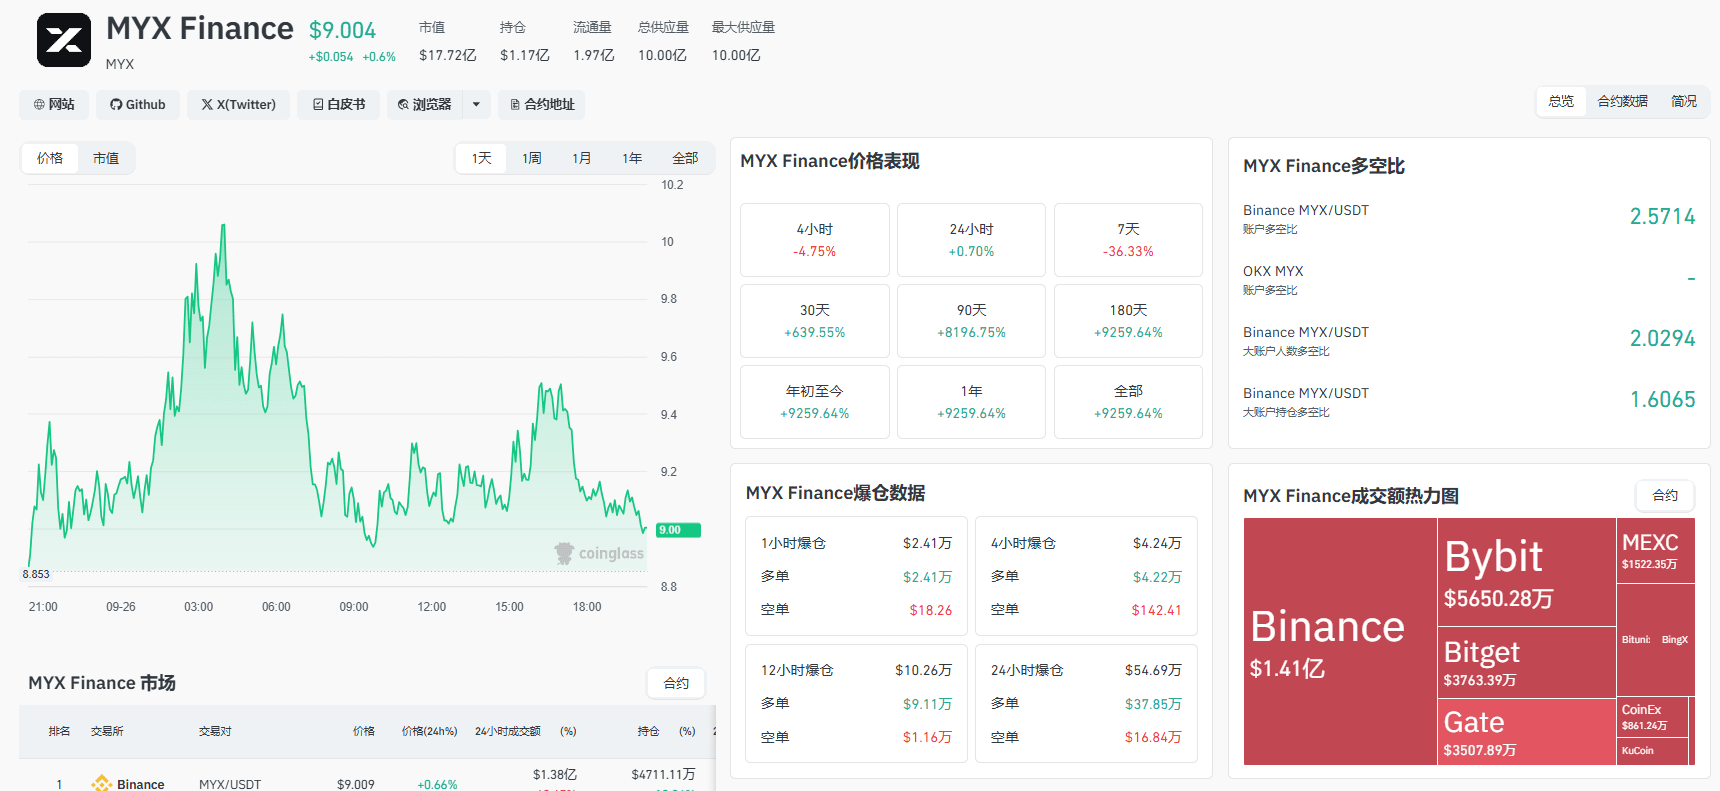Open the X(Twitter) profile button
Screen dimensions: 1720x791
point(238,104)
